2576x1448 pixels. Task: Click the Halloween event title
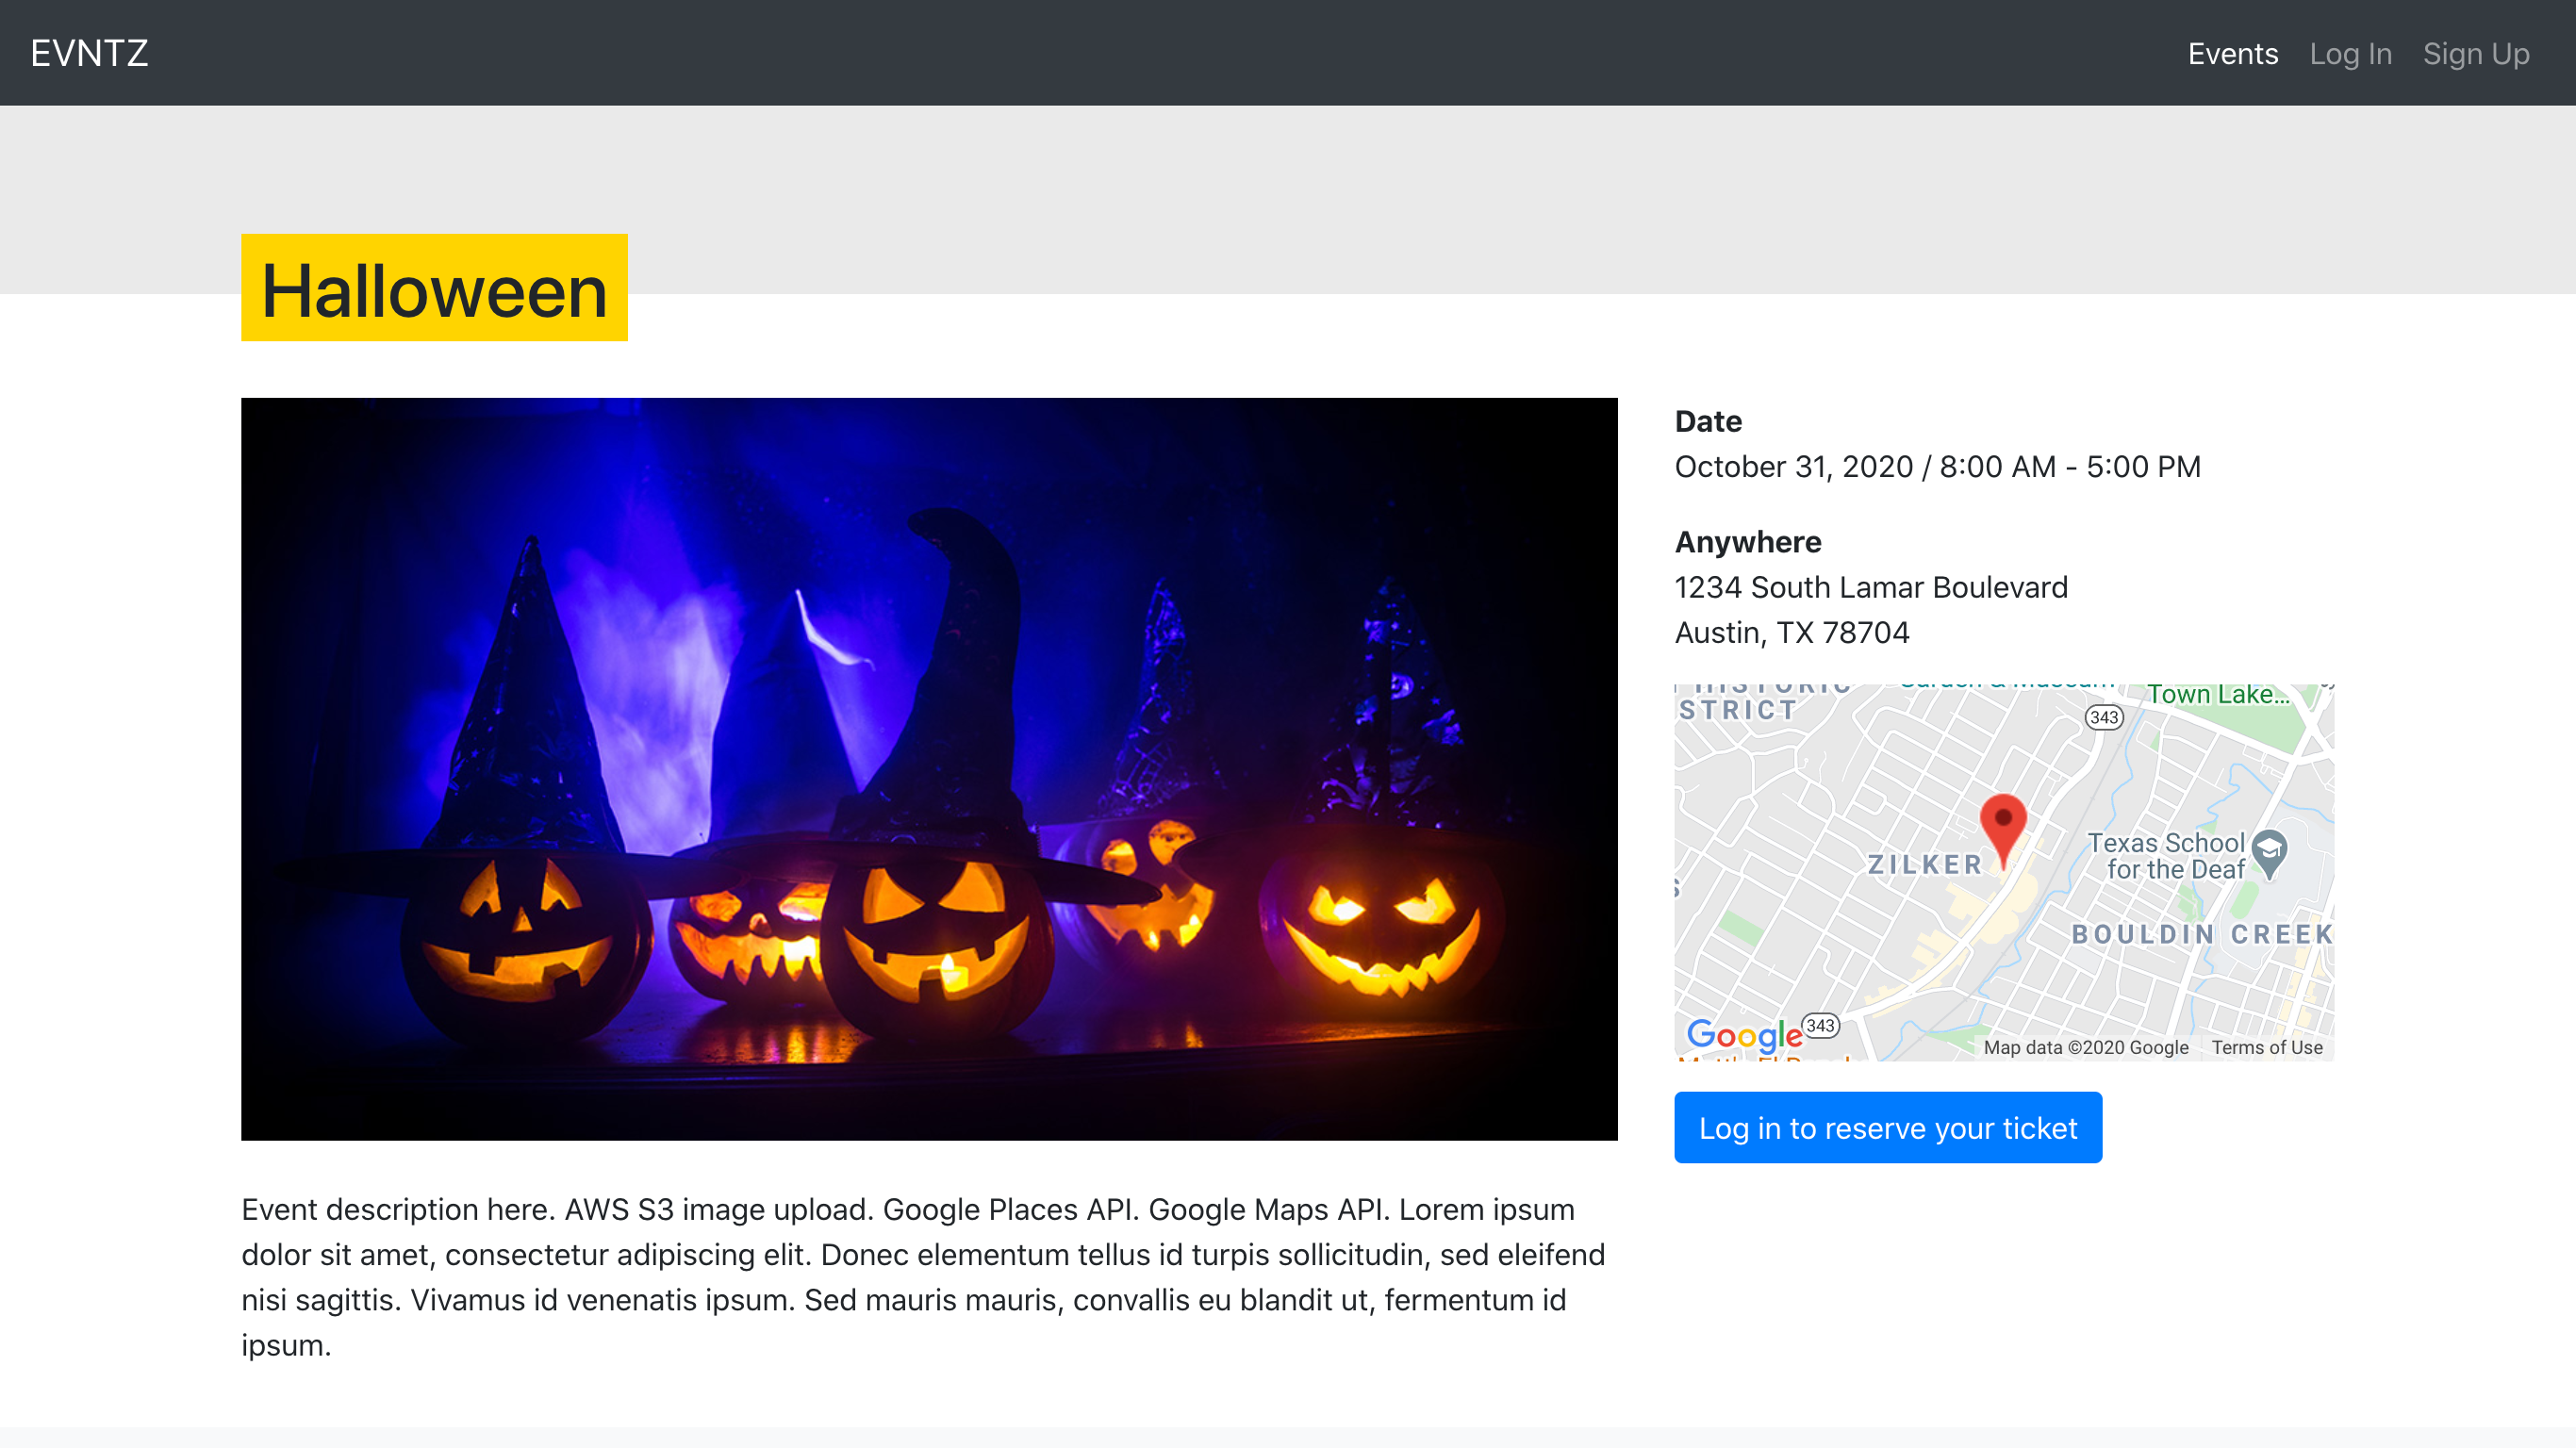[x=434, y=289]
